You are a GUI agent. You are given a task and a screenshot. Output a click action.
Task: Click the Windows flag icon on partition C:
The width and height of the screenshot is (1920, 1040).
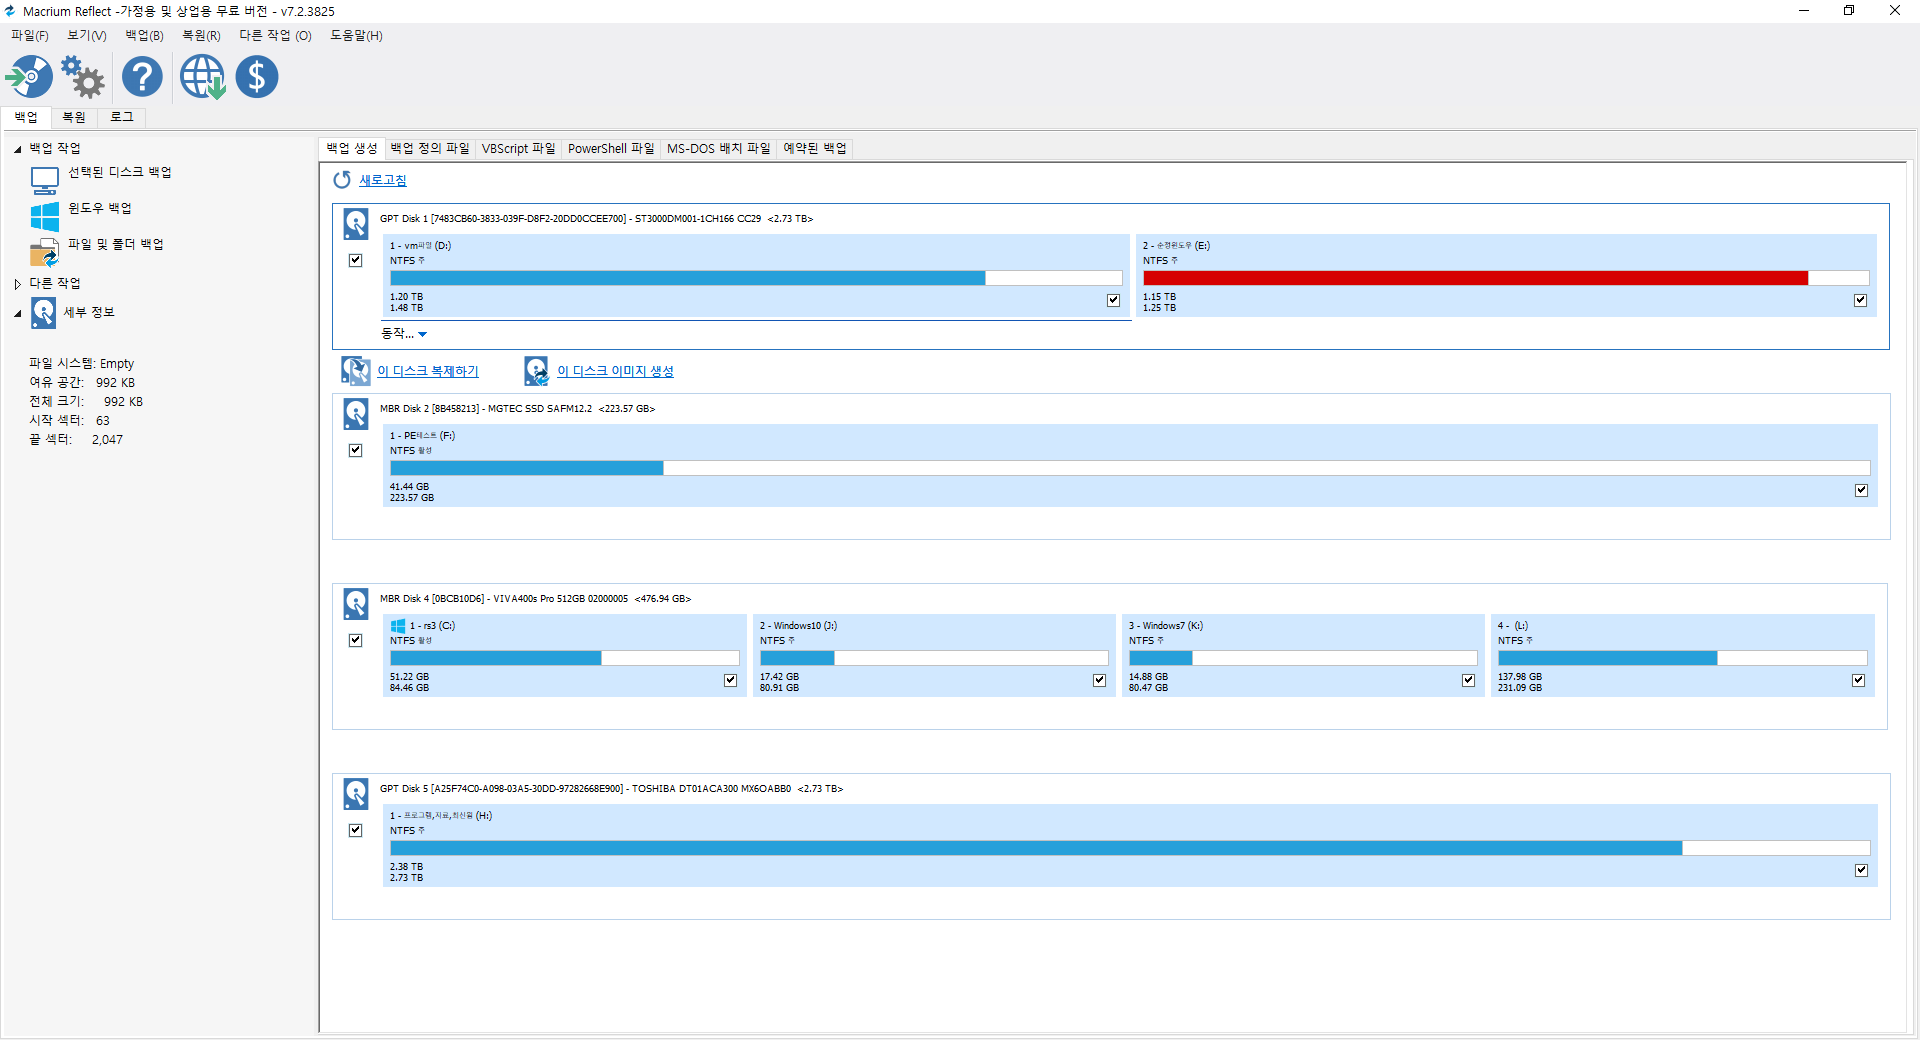pyautogui.click(x=398, y=626)
